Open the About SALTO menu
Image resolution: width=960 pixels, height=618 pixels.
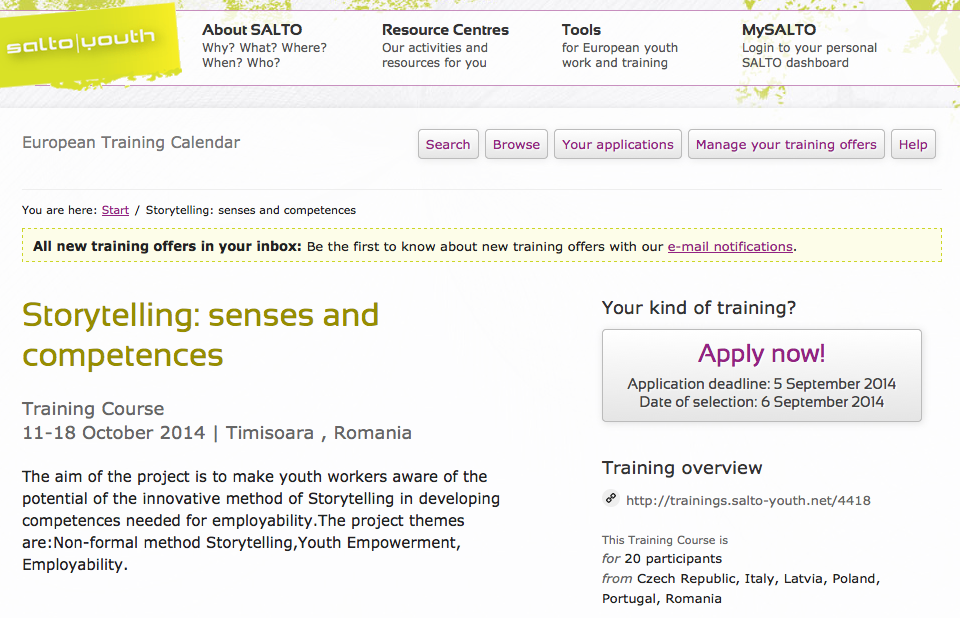(264, 46)
